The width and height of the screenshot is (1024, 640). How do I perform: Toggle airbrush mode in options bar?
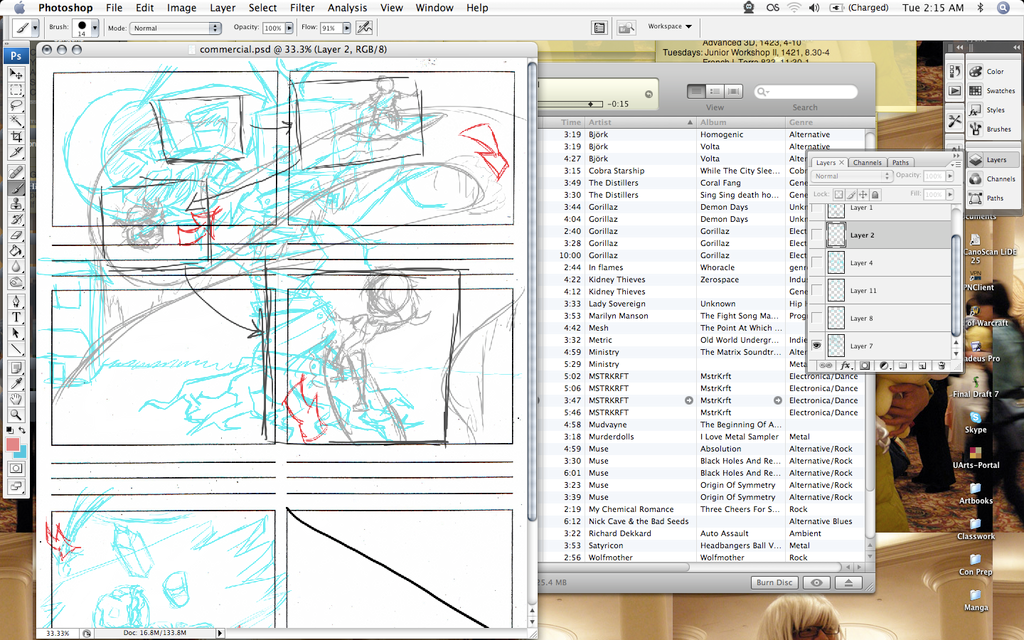(364, 27)
